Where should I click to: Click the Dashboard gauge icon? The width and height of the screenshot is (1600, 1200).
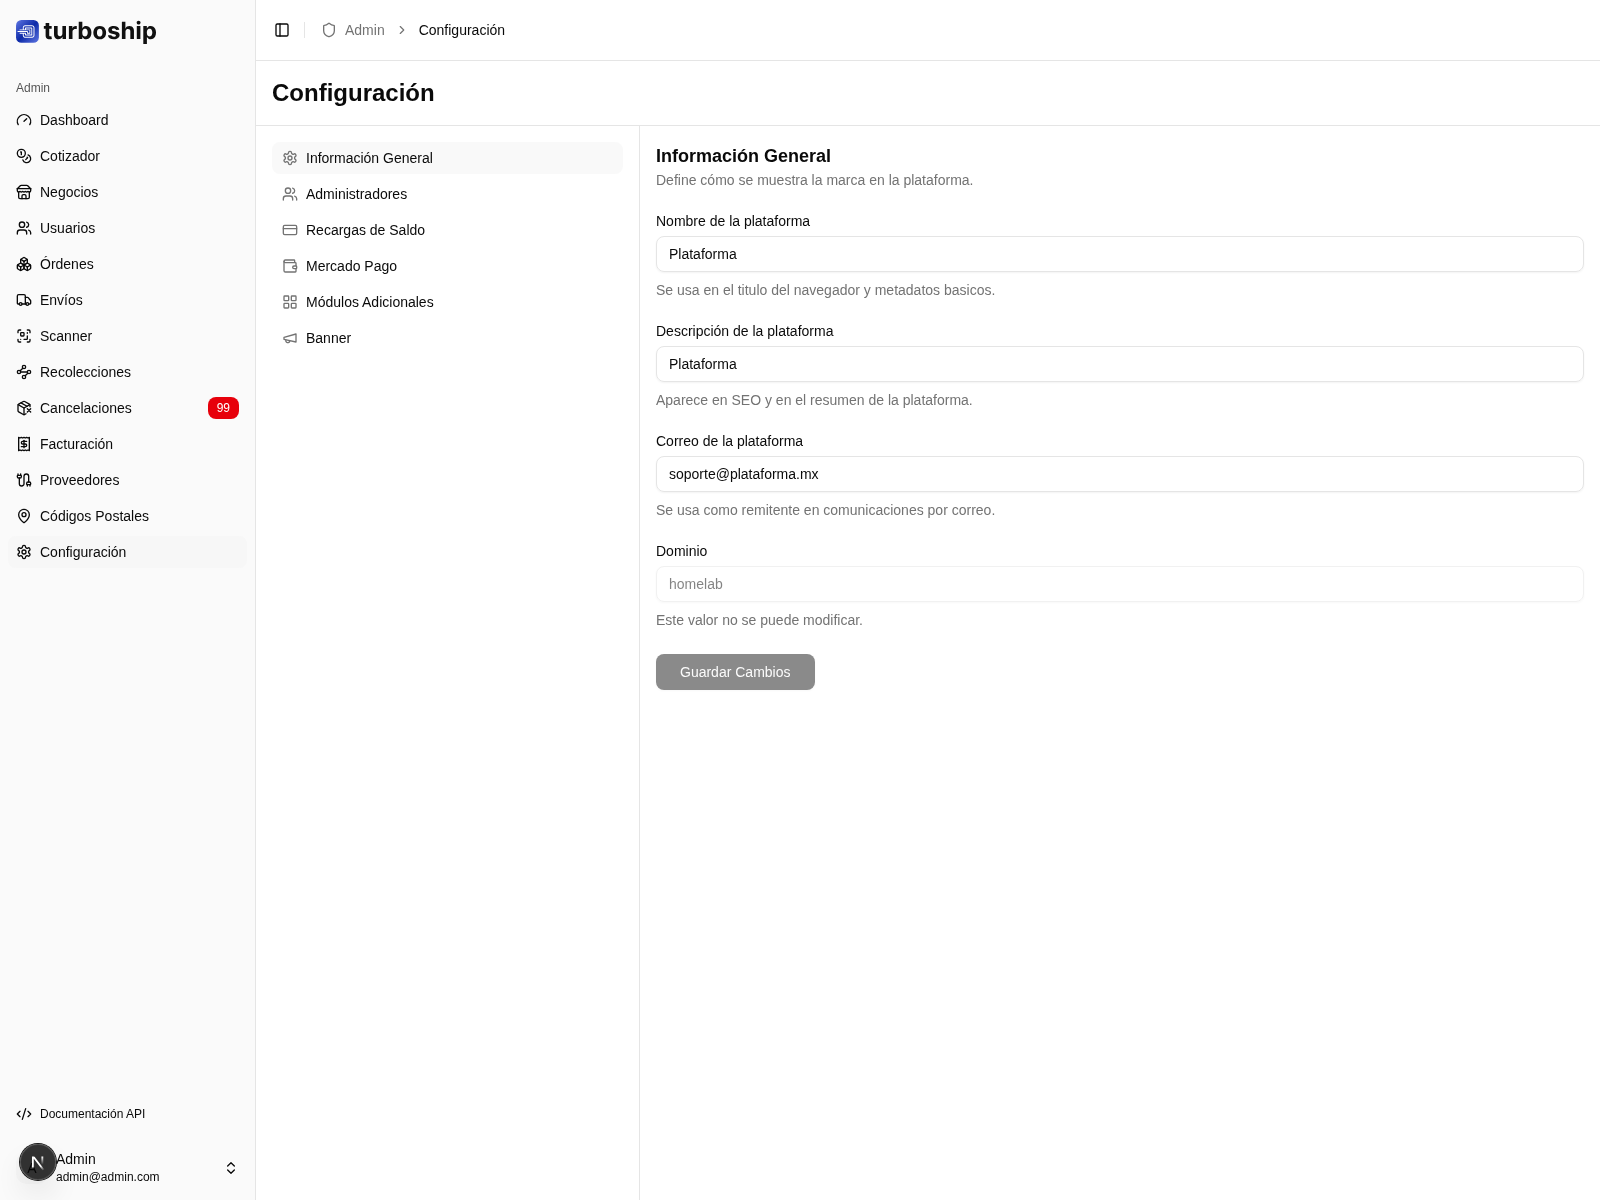(24, 120)
